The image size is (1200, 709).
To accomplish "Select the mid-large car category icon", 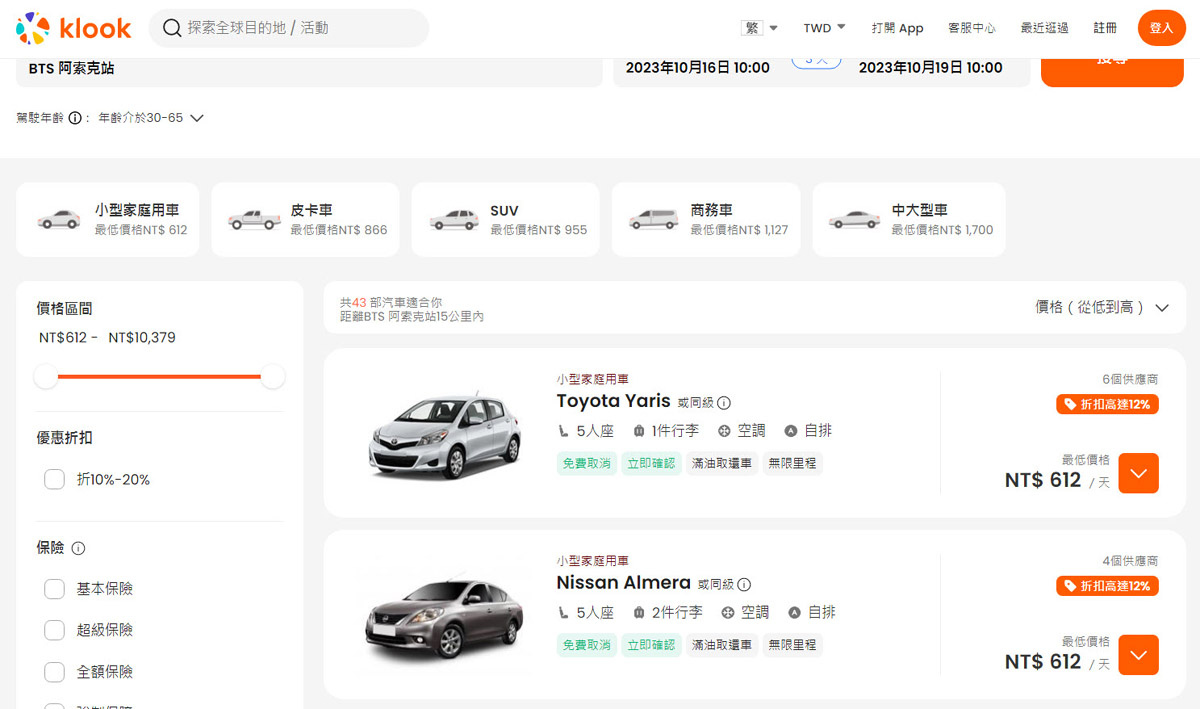I will (855, 220).
